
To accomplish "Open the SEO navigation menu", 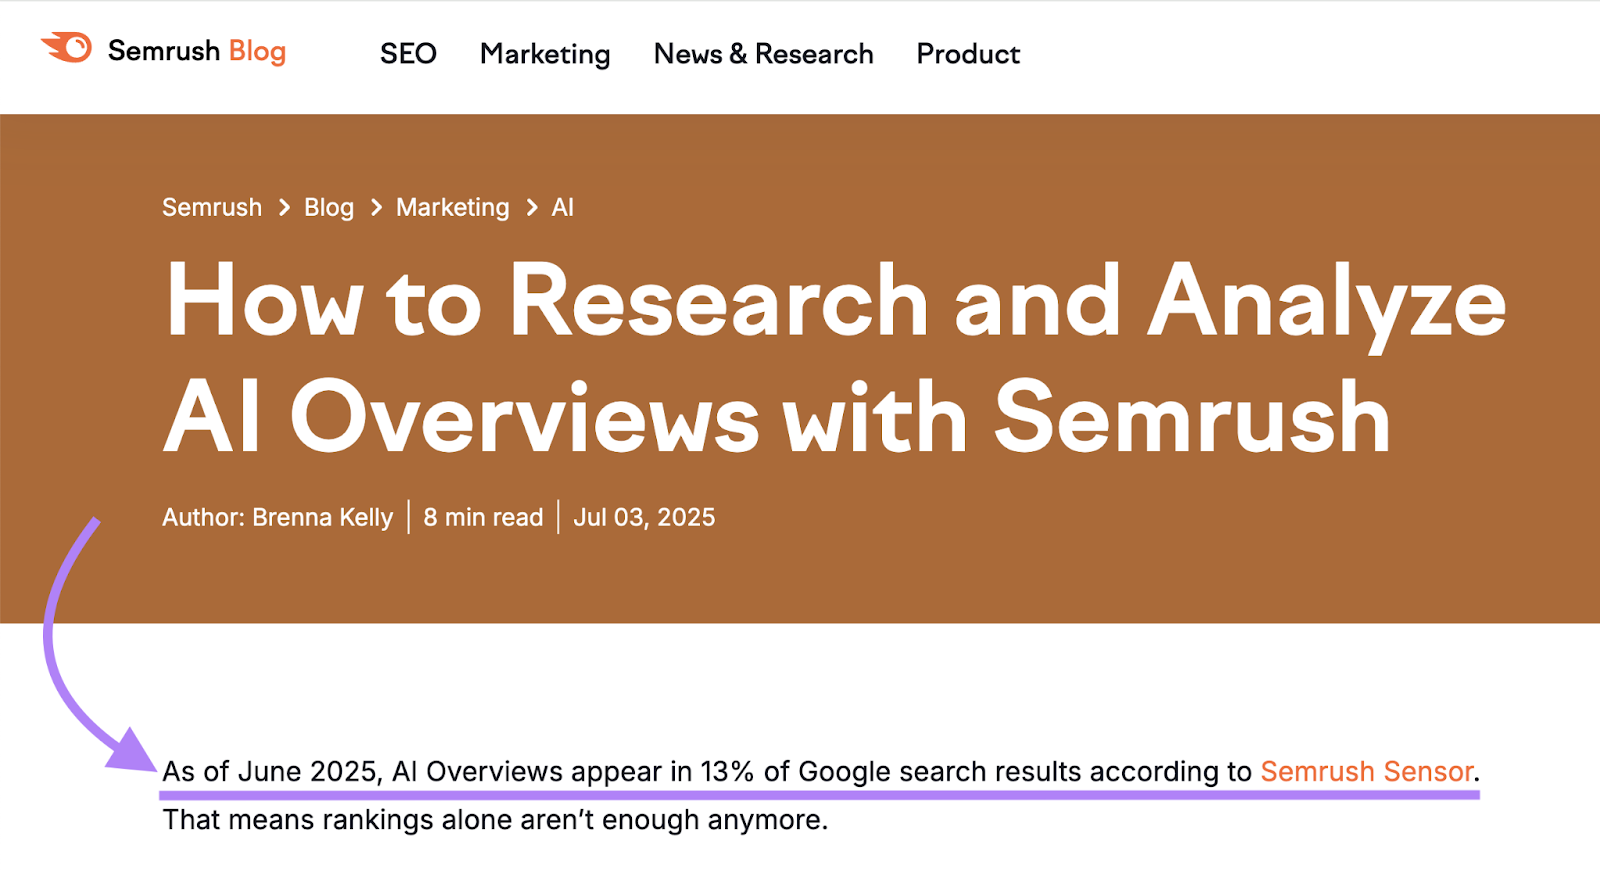I will (x=407, y=55).
